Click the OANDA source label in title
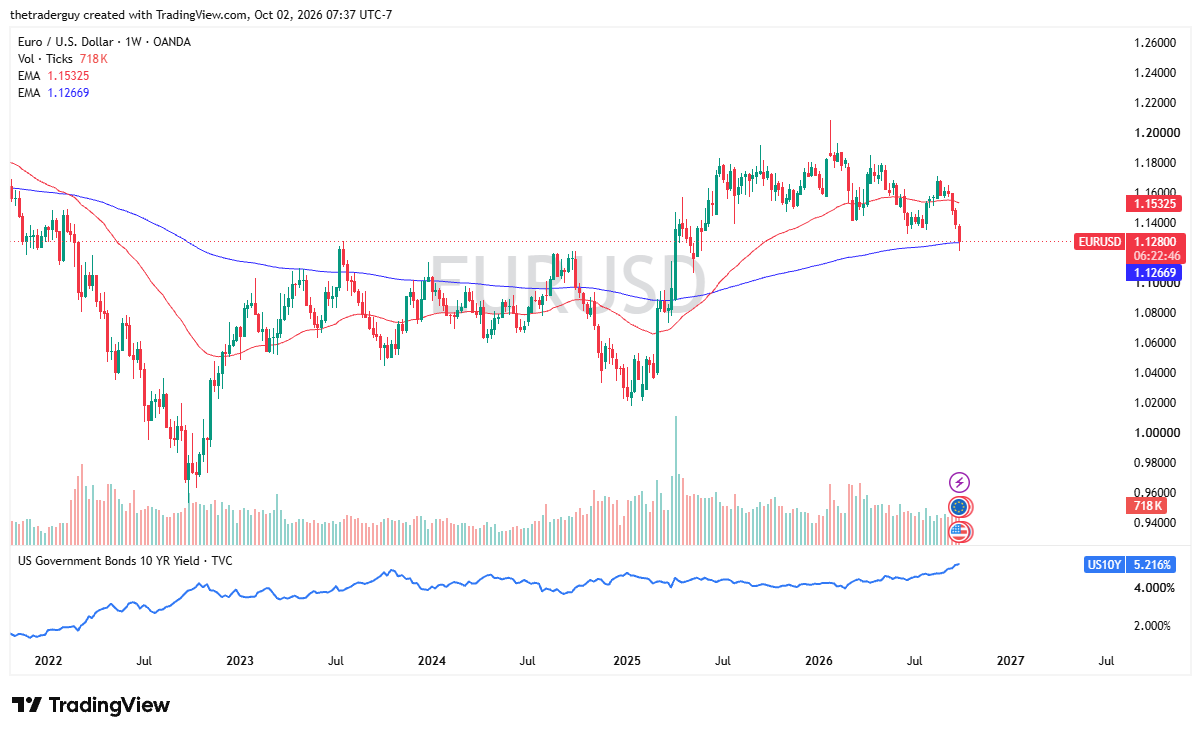The height and width of the screenshot is (735, 1201). coord(171,42)
